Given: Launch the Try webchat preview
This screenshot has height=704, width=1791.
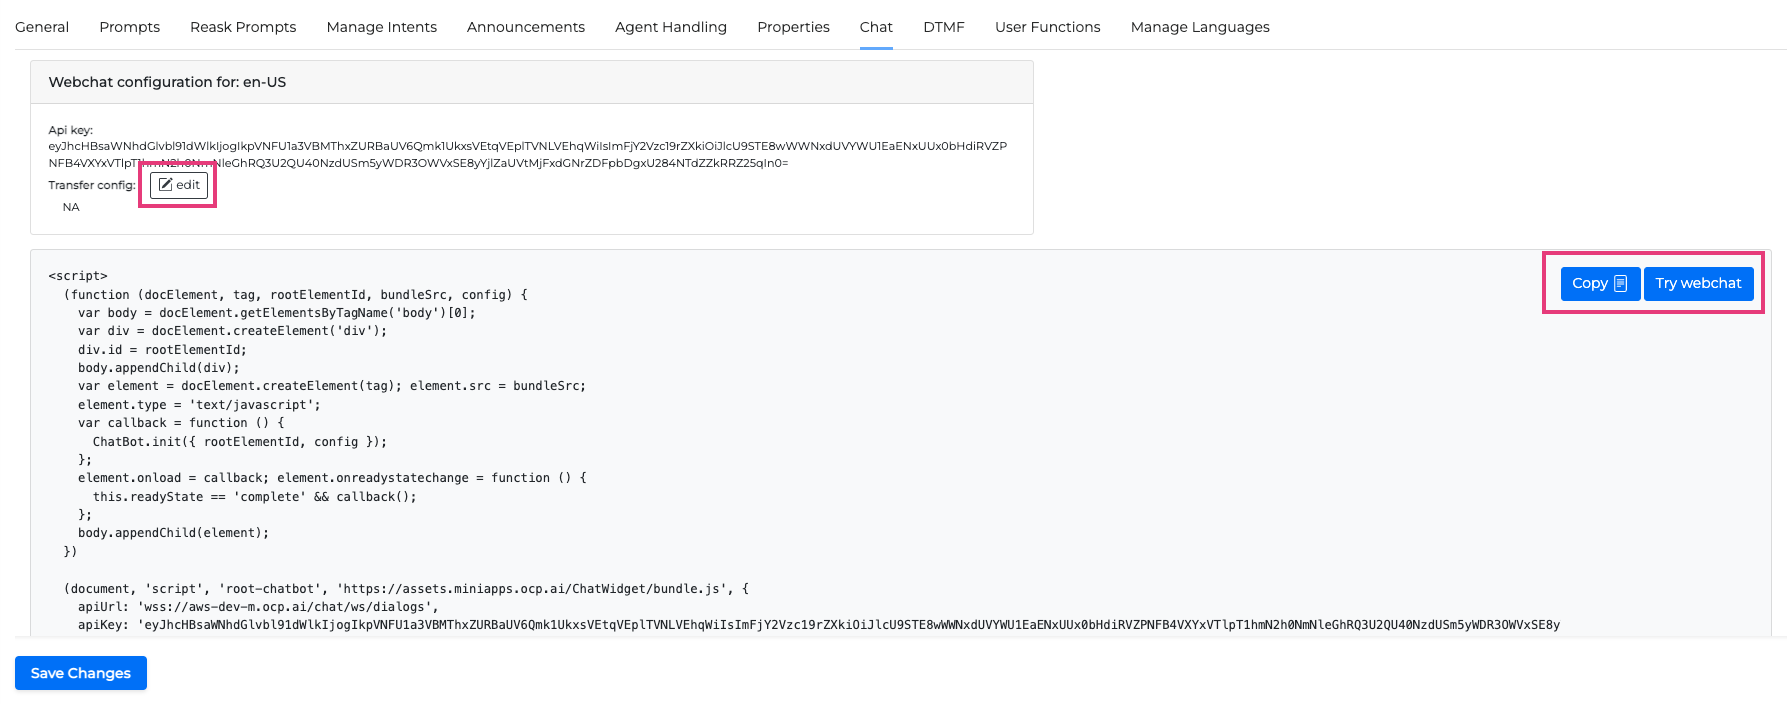Looking at the screenshot, I should click(x=1698, y=284).
